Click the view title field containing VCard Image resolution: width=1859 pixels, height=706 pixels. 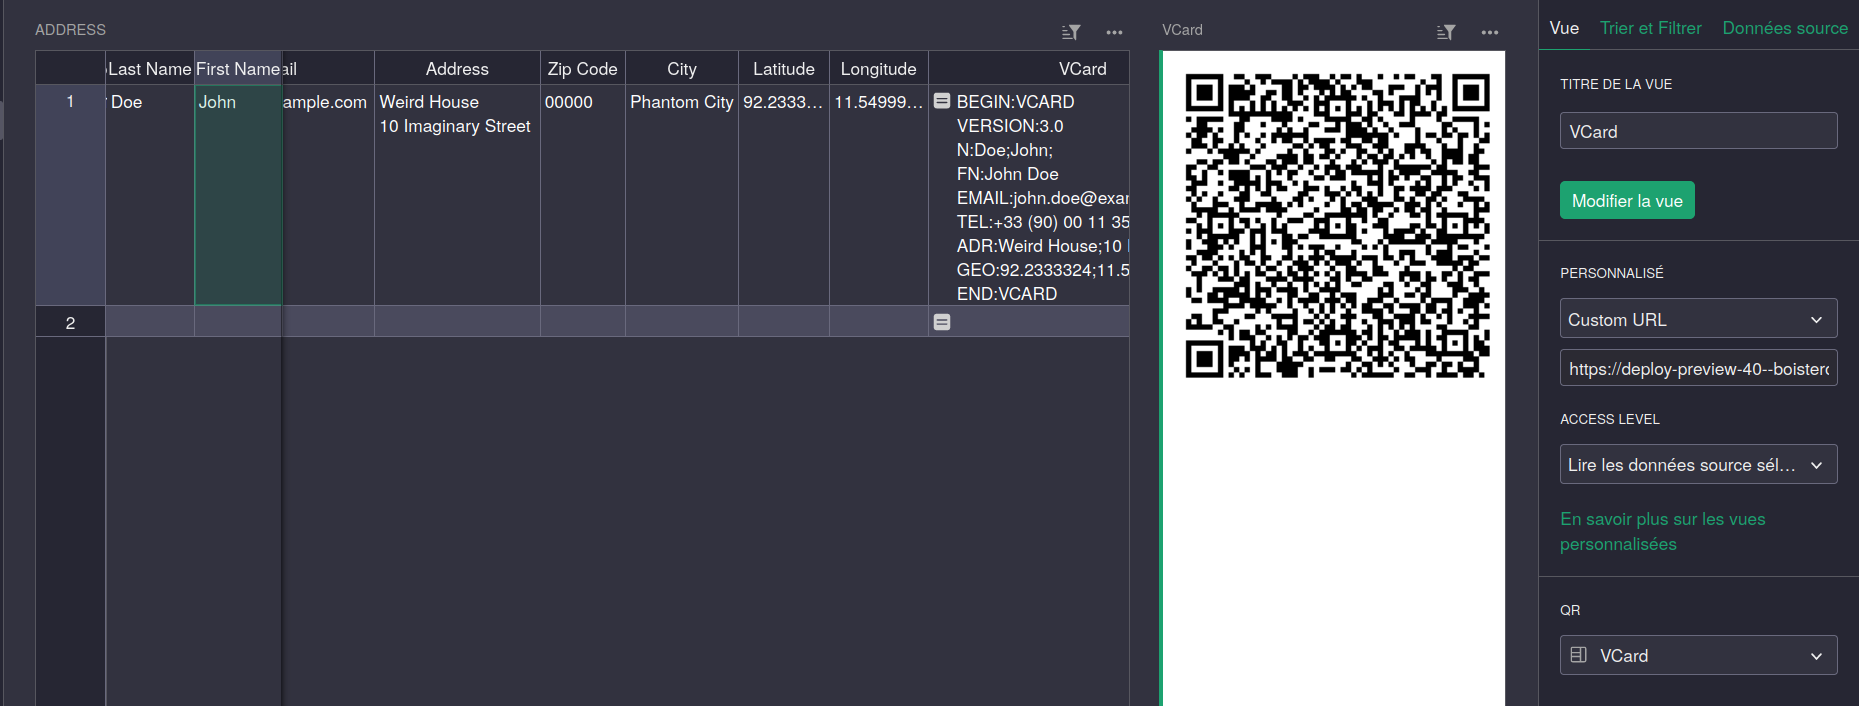tap(1698, 131)
